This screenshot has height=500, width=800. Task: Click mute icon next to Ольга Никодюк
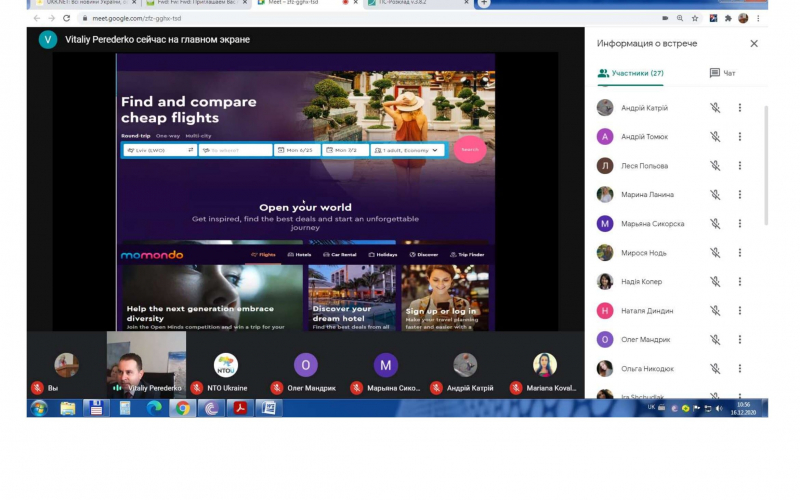tap(715, 368)
